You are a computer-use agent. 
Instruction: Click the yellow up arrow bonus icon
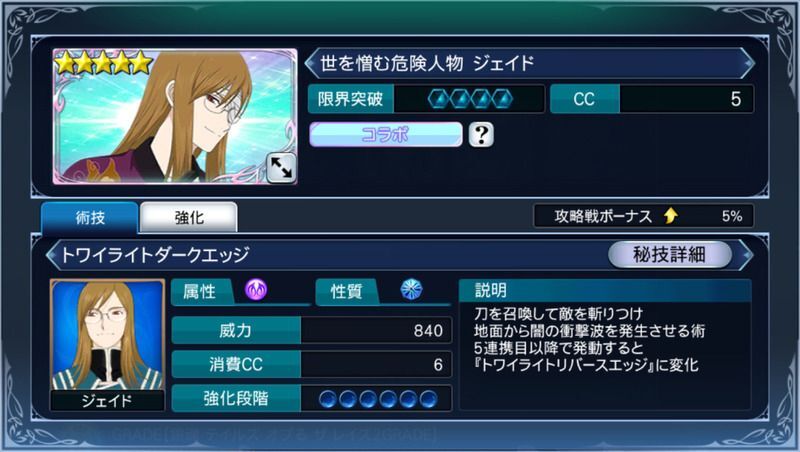coord(671,216)
